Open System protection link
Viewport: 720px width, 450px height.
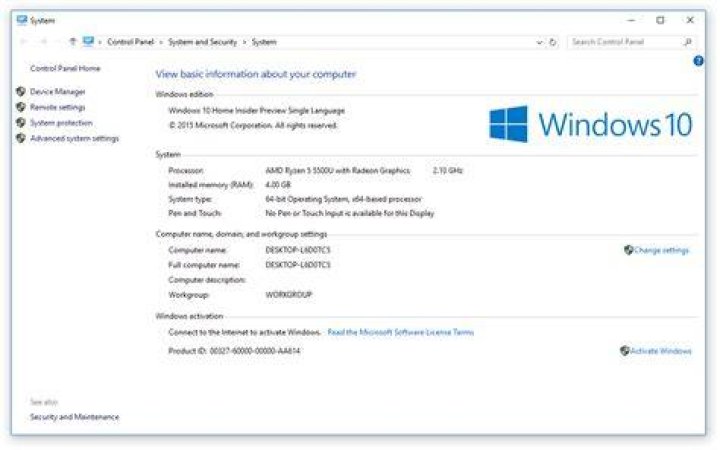62,123
